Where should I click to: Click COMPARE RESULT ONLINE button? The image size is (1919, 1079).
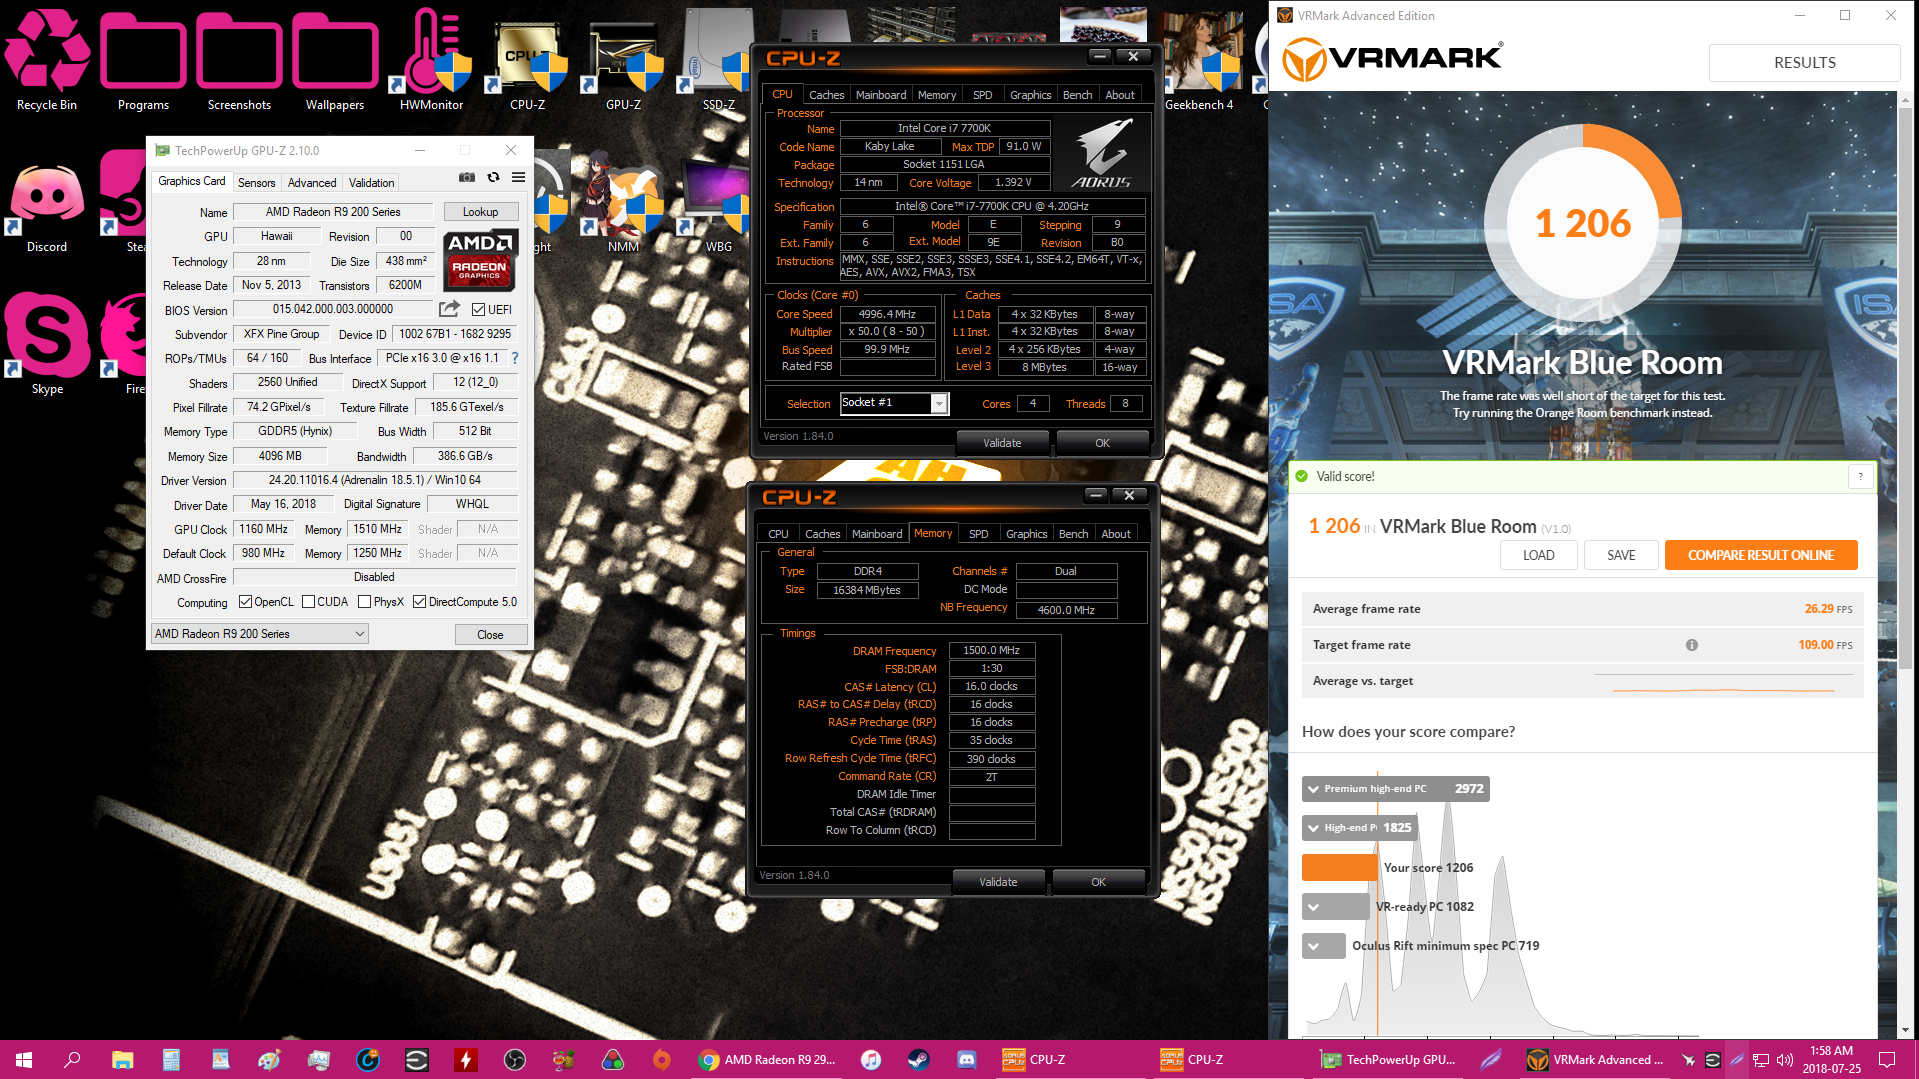pos(1761,555)
